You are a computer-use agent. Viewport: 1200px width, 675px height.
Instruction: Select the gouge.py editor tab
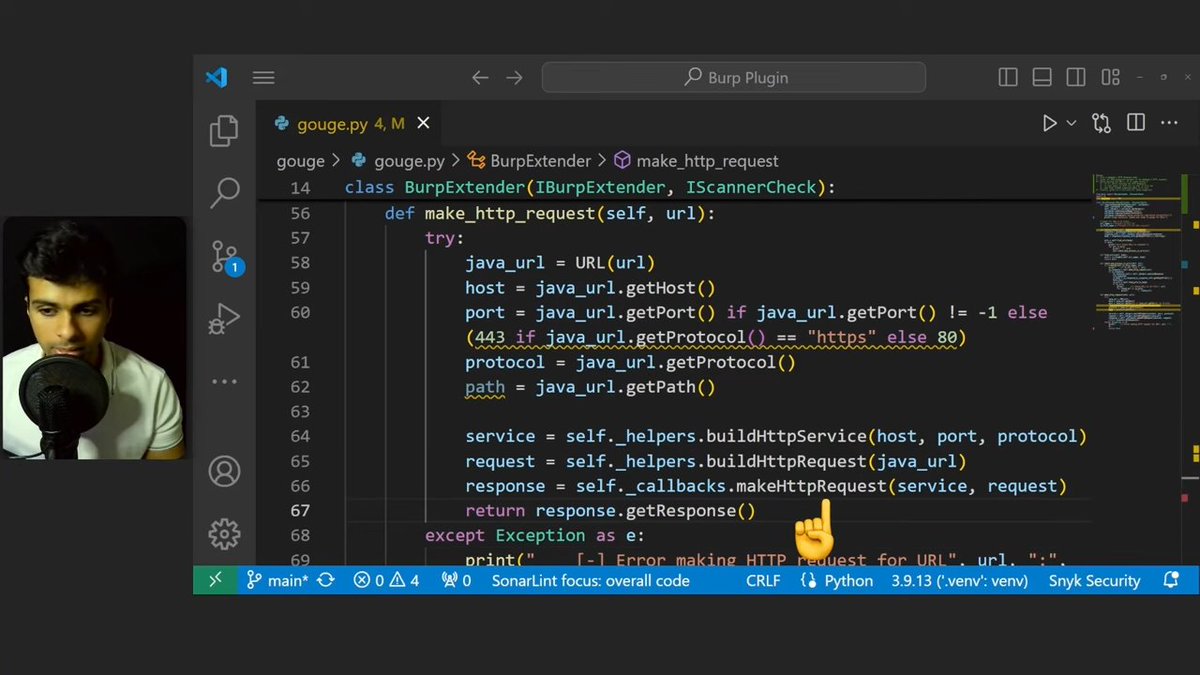coord(350,124)
